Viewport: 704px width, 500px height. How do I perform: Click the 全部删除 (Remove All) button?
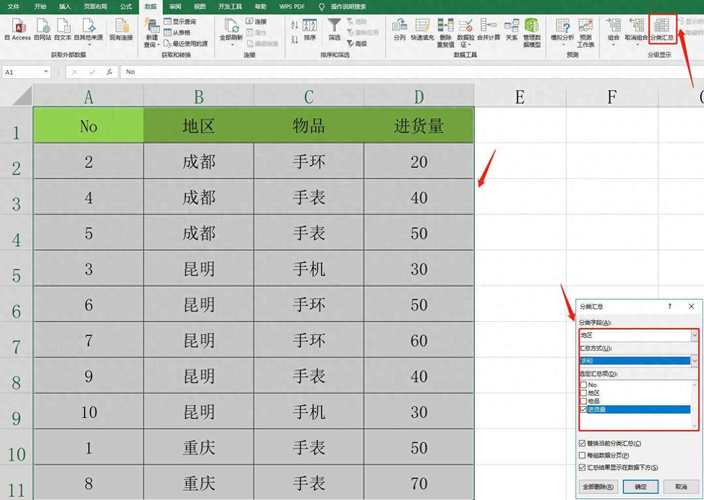[596, 486]
